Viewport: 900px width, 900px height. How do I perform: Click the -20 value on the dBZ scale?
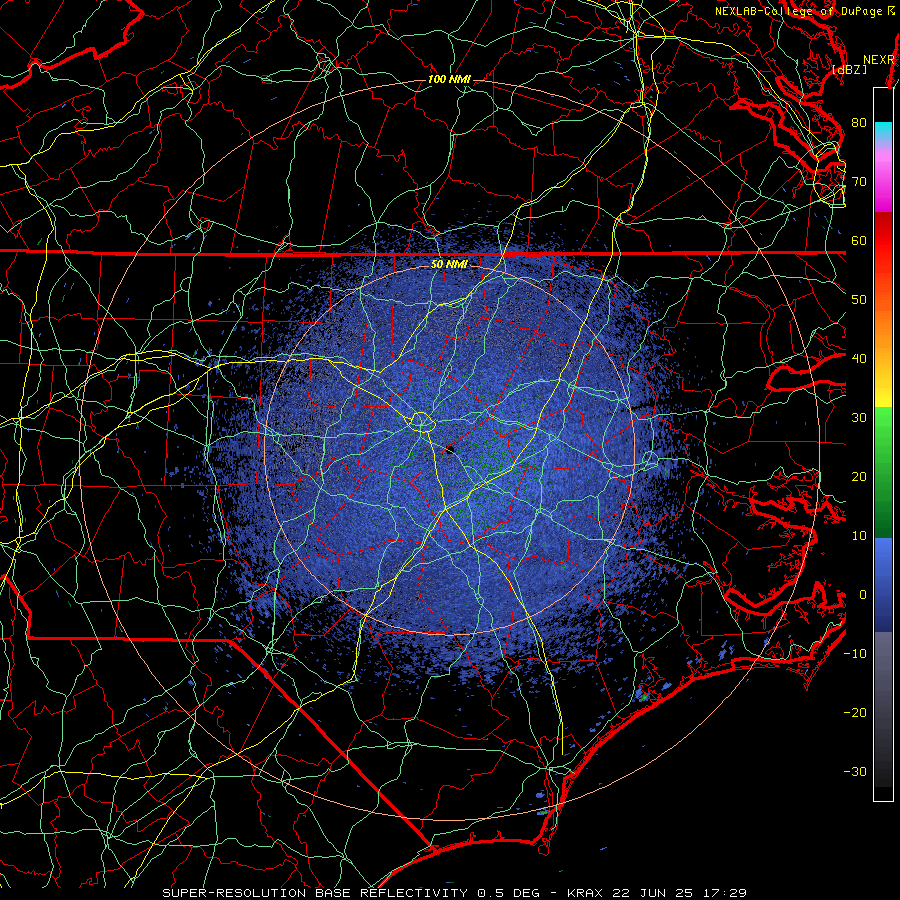coord(855,713)
